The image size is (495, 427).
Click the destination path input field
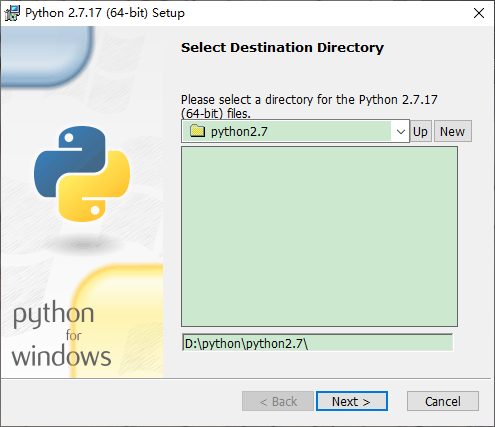[317, 343]
